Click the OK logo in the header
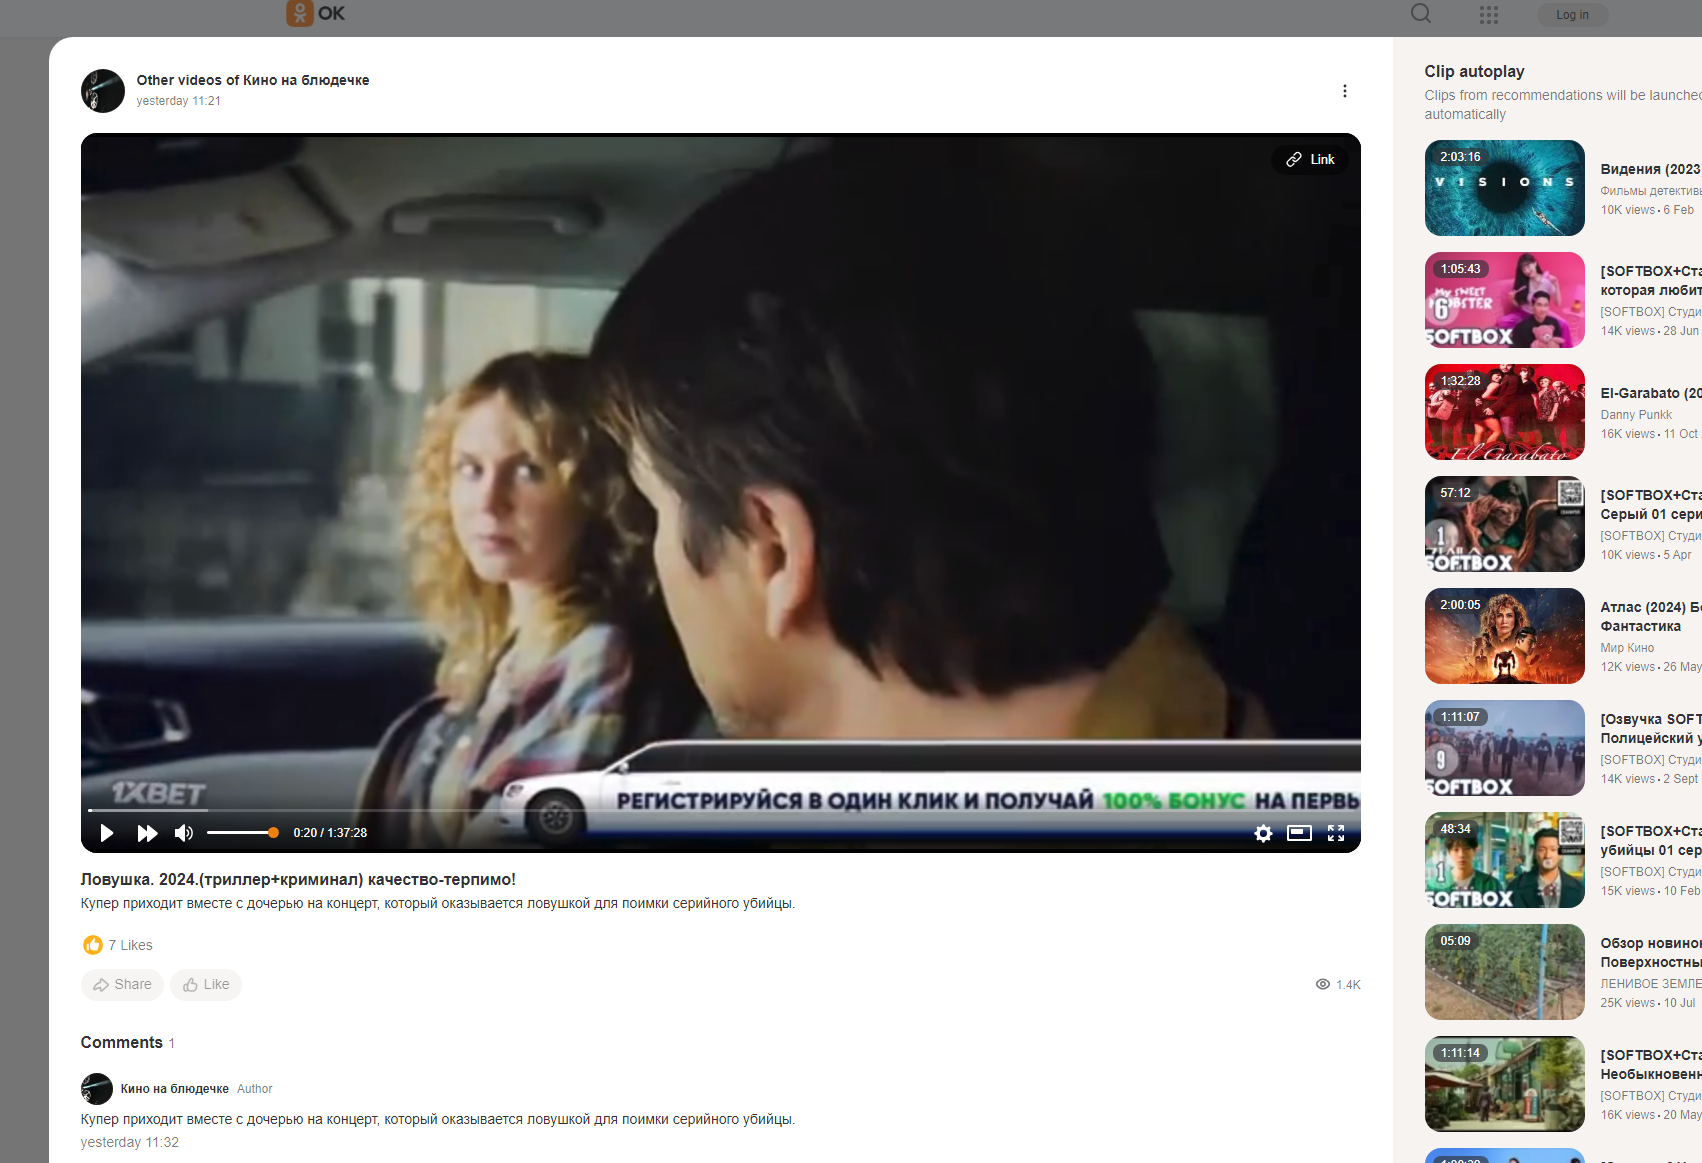 [x=315, y=13]
